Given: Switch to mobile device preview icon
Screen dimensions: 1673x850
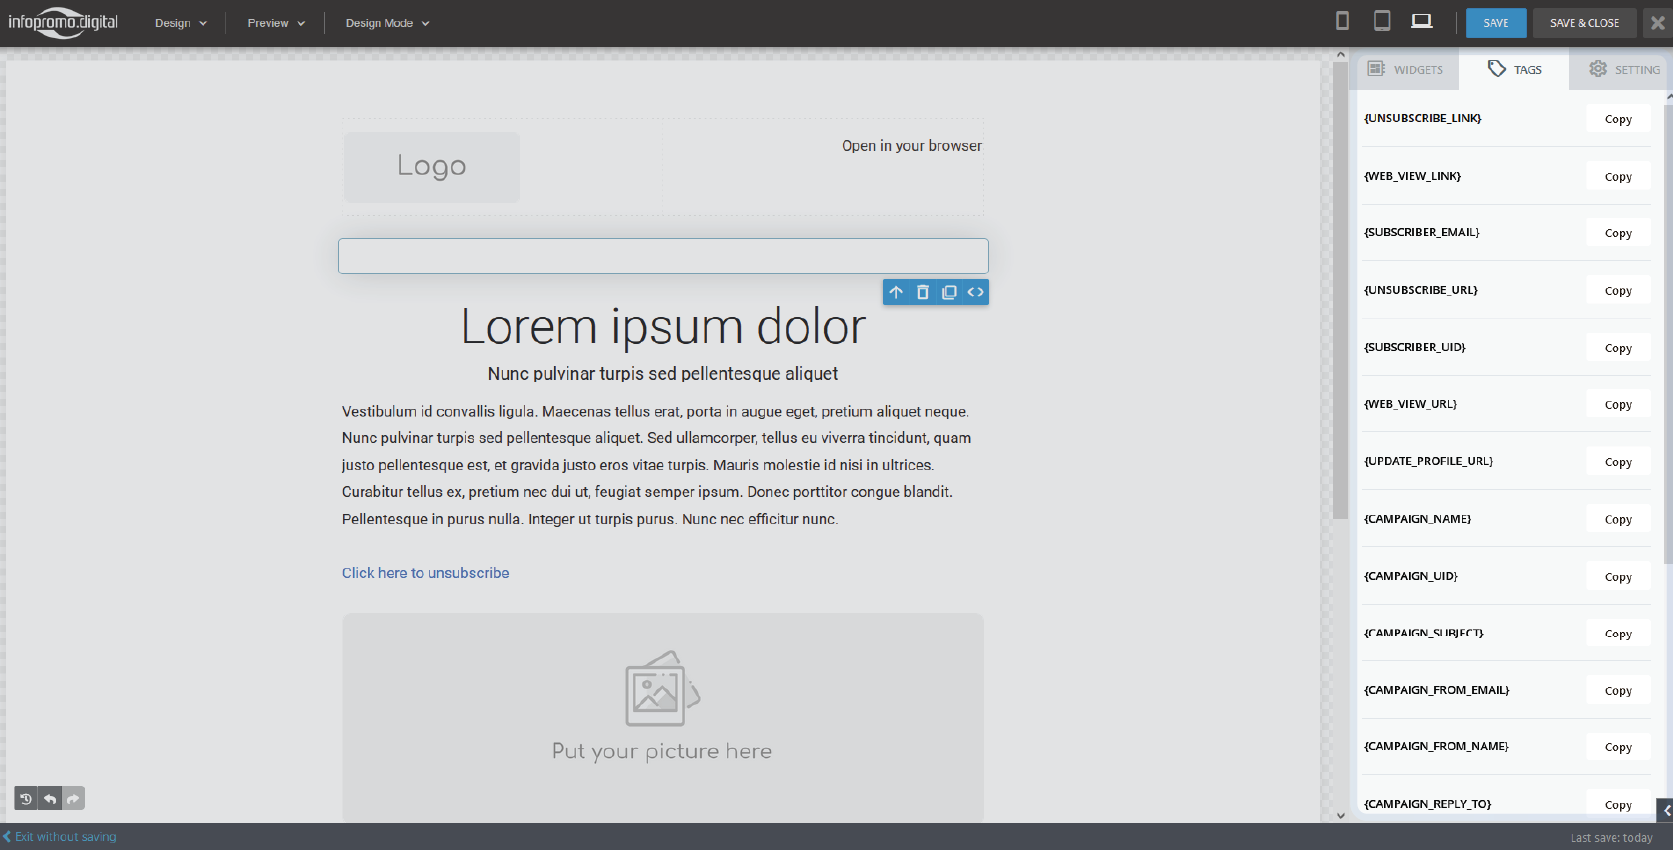Looking at the screenshot, I should pos(1342,21).
